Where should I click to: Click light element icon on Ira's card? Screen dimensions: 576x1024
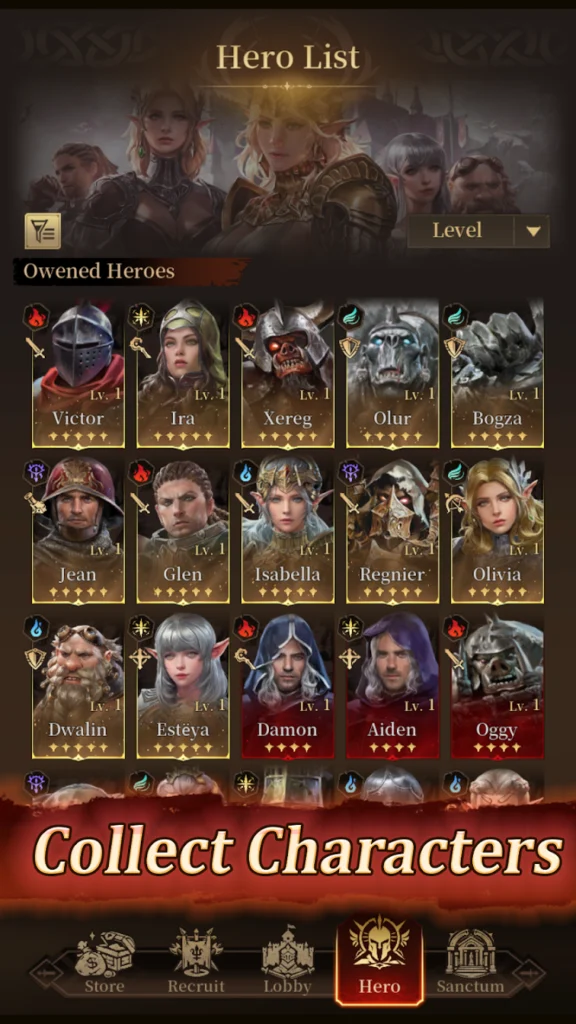tap(140, 317)
